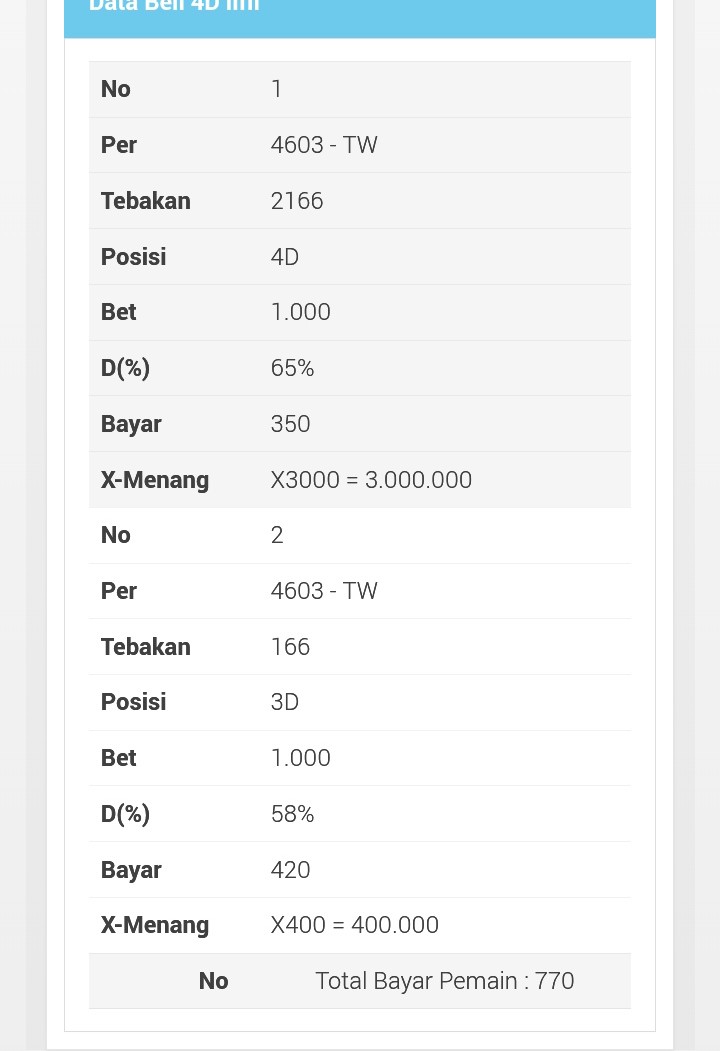Screen dimensions: 720x1051
Task: Select the Tebakan value 166
Action: (290, 647)
